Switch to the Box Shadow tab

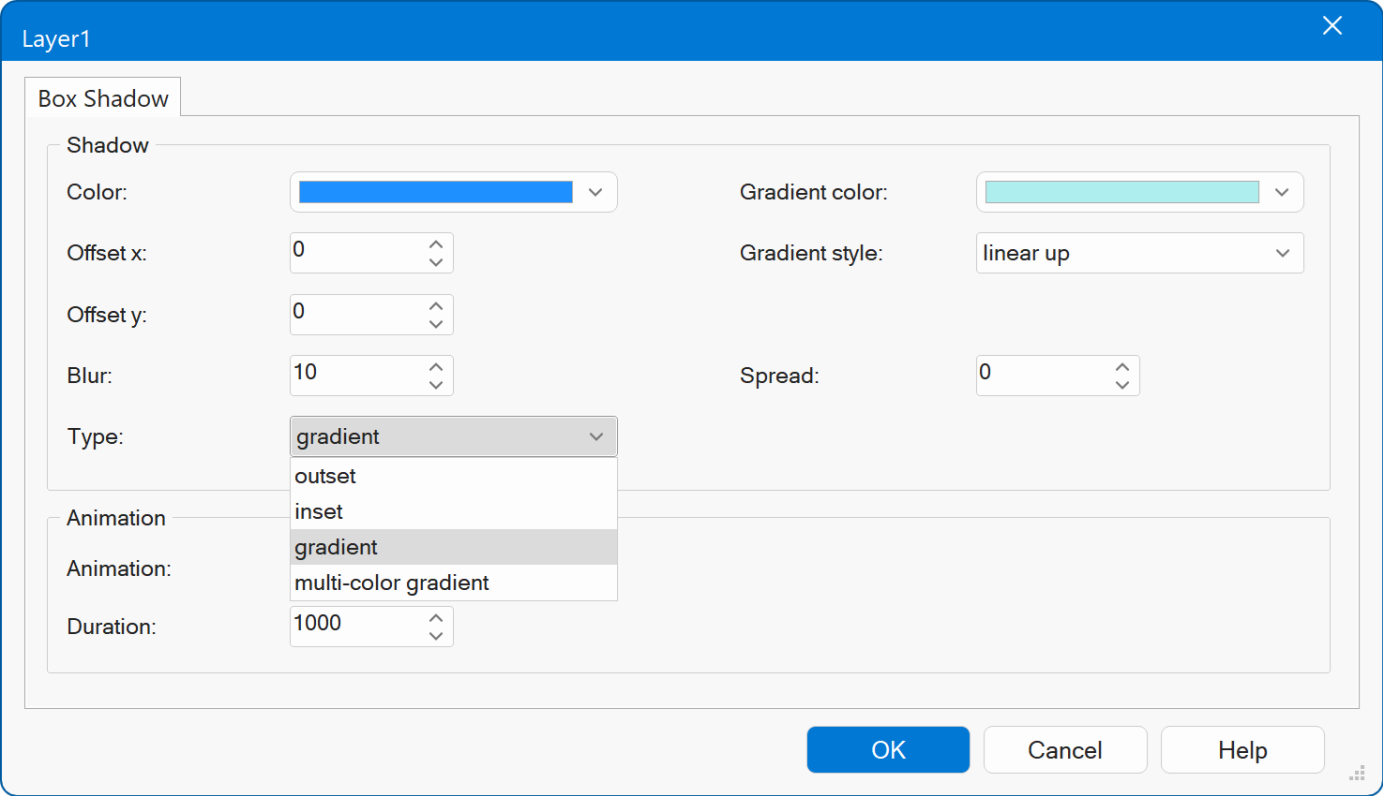pos(103,99)
